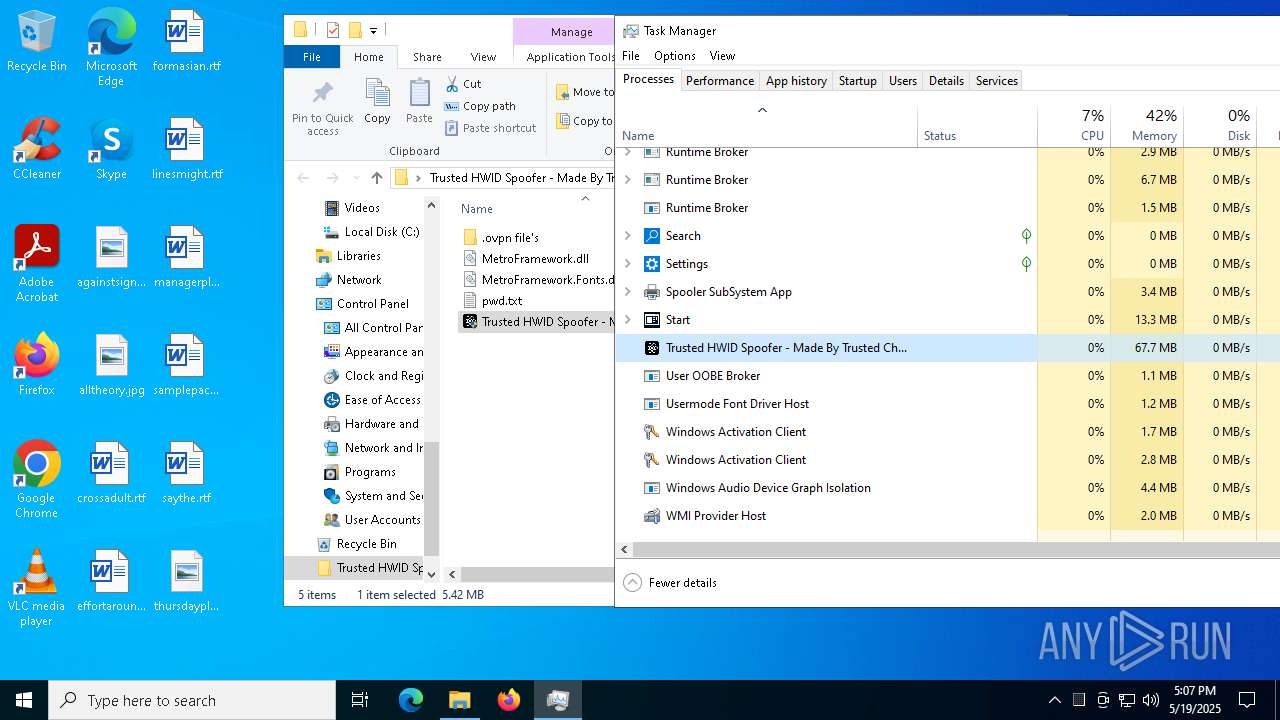Launch VLC media player shortcut

[37, 588]
